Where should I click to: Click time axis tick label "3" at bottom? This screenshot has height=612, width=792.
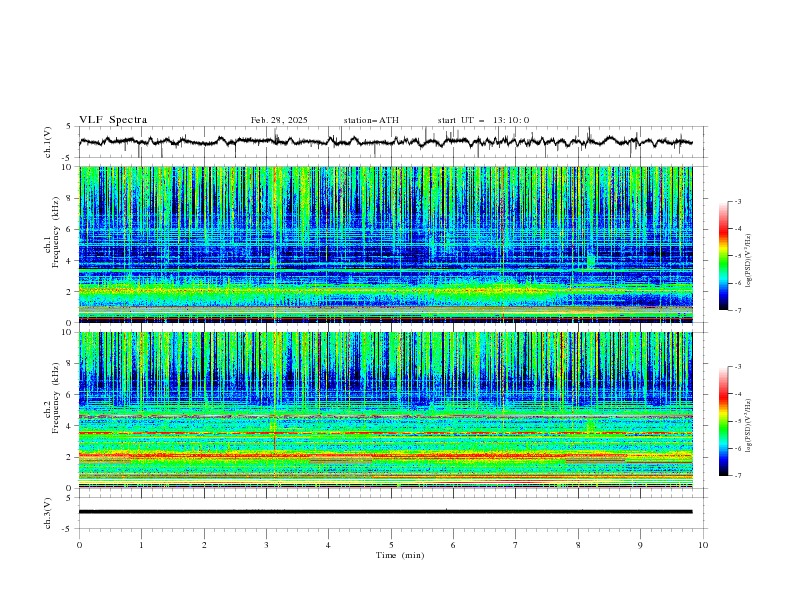[x=267, y=545]
